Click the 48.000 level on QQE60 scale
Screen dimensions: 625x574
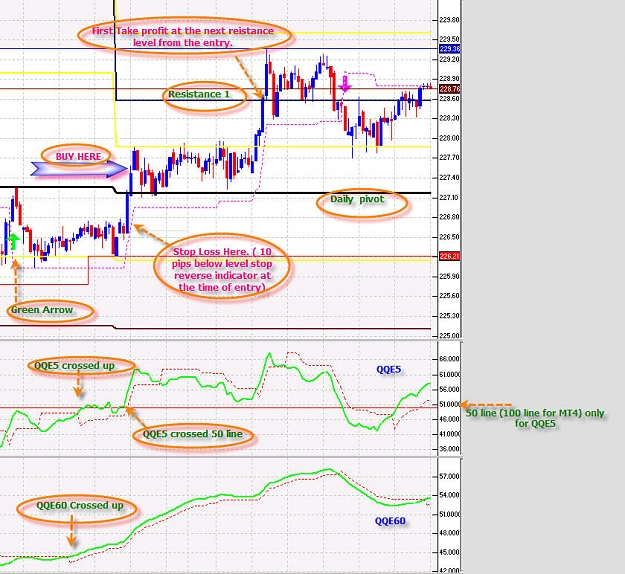[x=450, y=533]
